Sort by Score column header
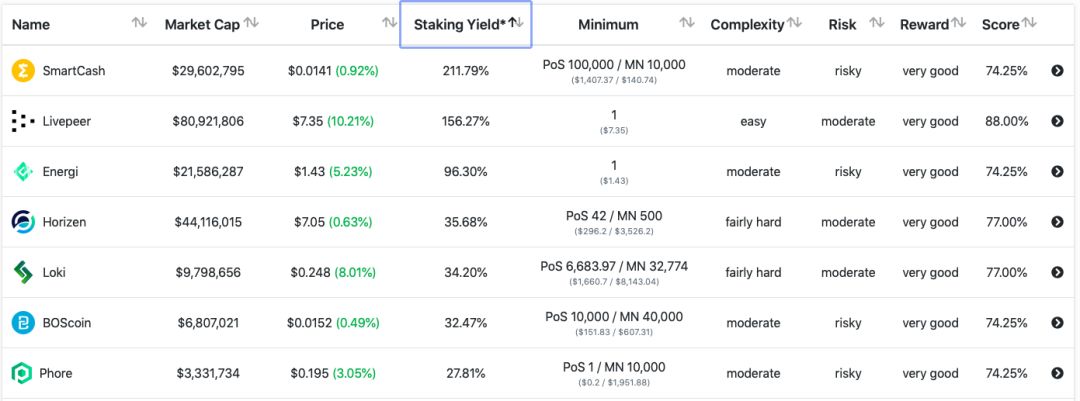This screenshot has height=401, width=1080. coord(1001,24)
